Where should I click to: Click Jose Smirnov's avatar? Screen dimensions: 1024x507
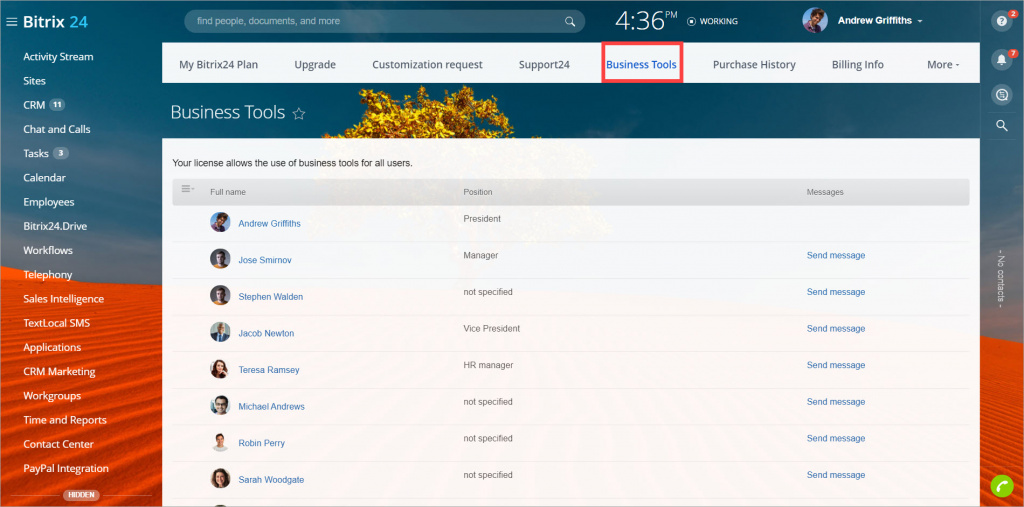click(x=220, y=259)
